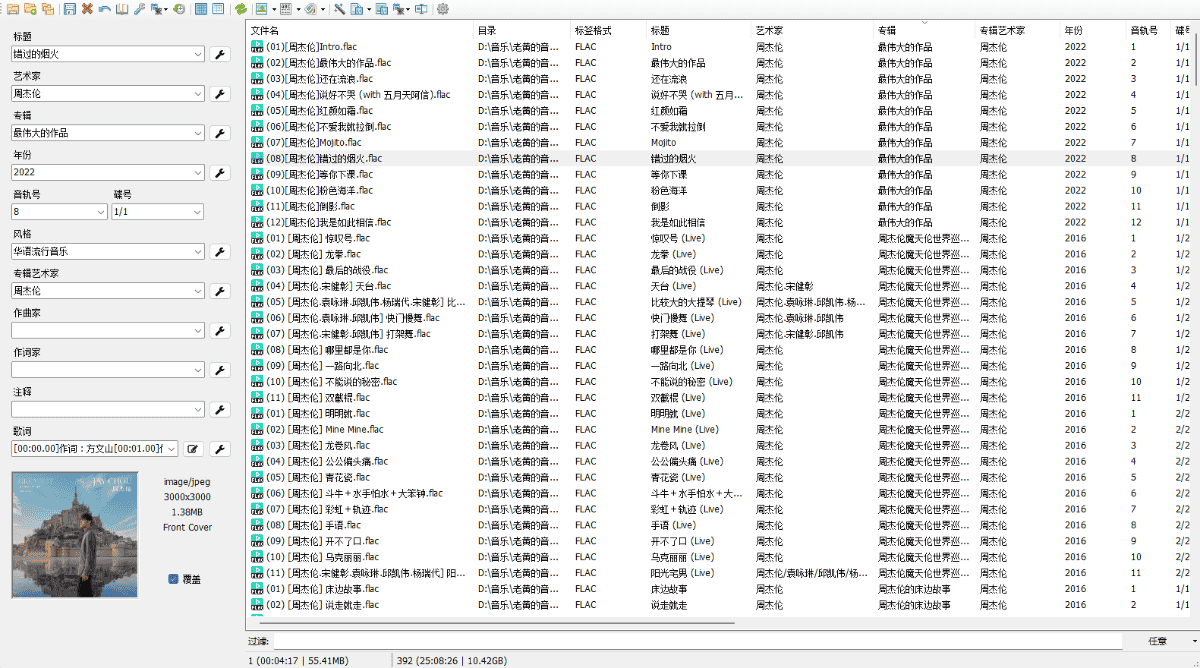Toggle the 覆盖 checkbox under cover info
1200x668 pixels.
(174, 578)
